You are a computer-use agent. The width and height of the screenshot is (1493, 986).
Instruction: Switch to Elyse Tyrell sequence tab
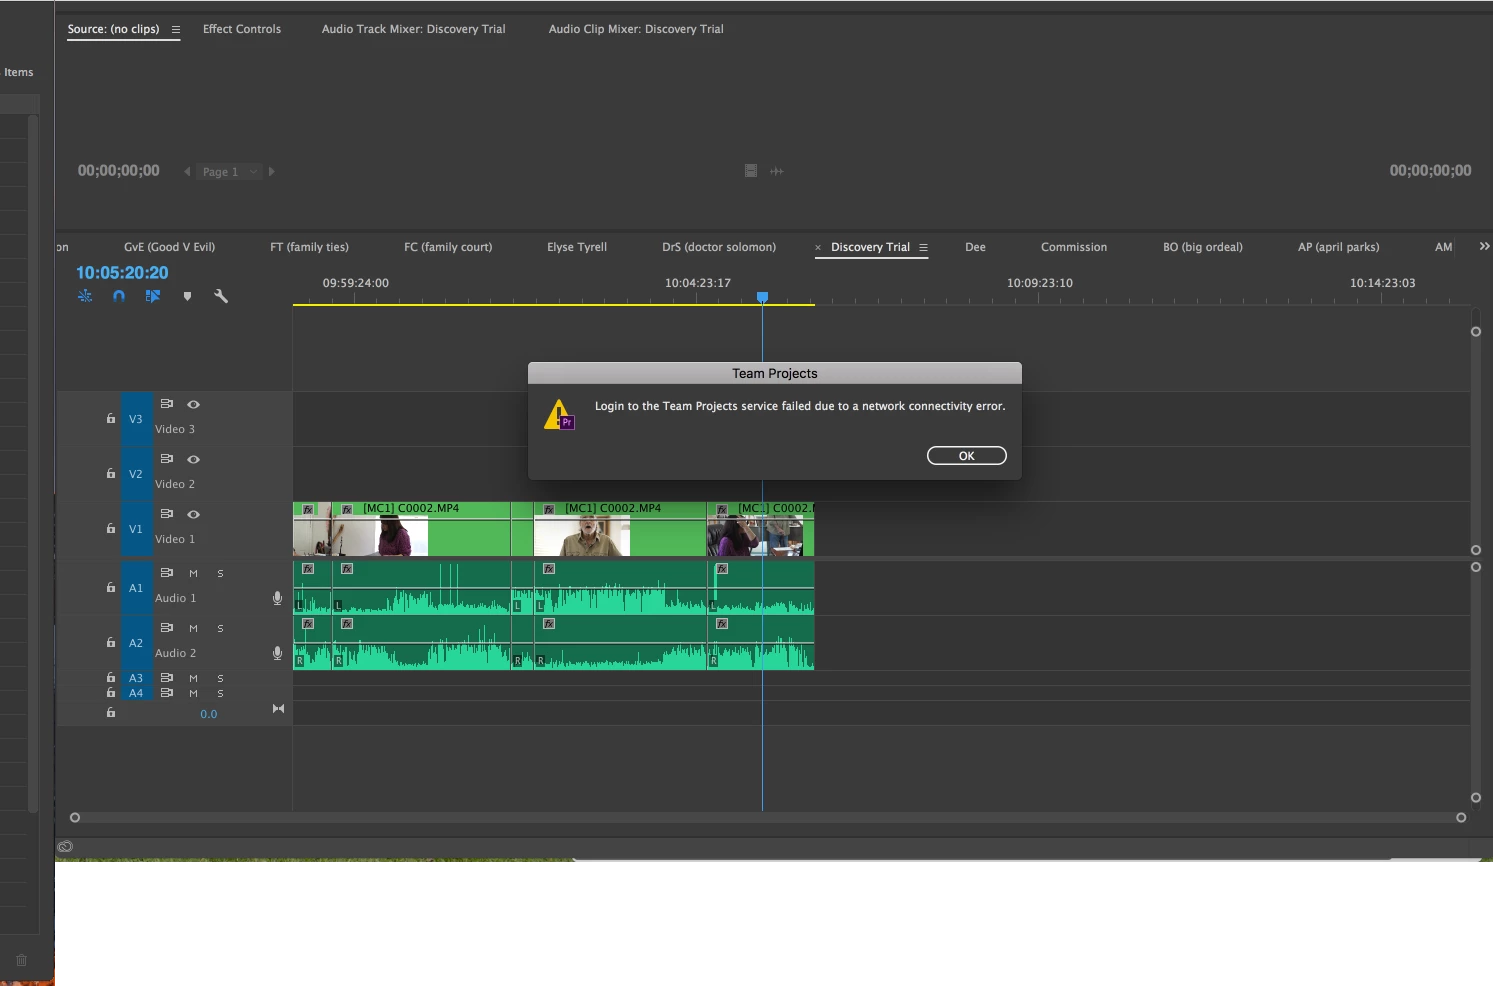577,247
